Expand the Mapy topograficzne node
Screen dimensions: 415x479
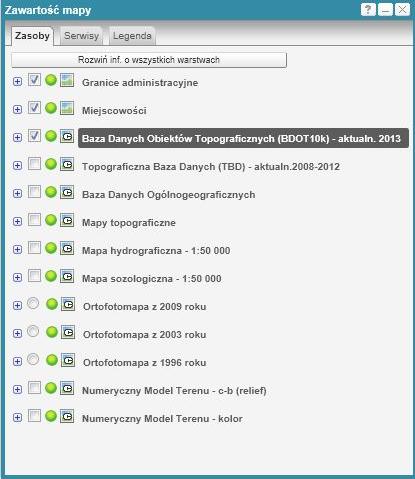click(x=17, y=222)
